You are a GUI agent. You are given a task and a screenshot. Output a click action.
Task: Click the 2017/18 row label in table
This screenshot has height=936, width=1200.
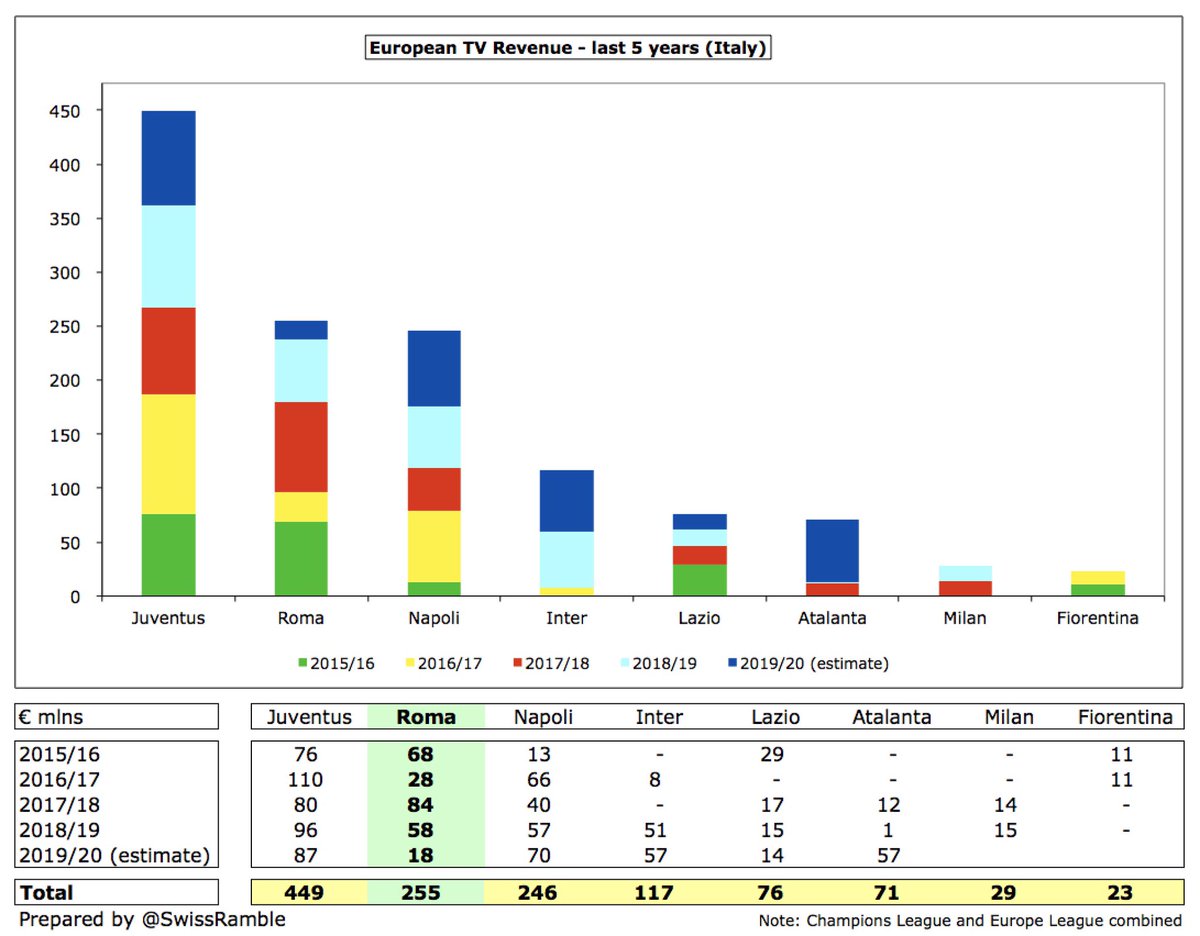pos(58,804)
